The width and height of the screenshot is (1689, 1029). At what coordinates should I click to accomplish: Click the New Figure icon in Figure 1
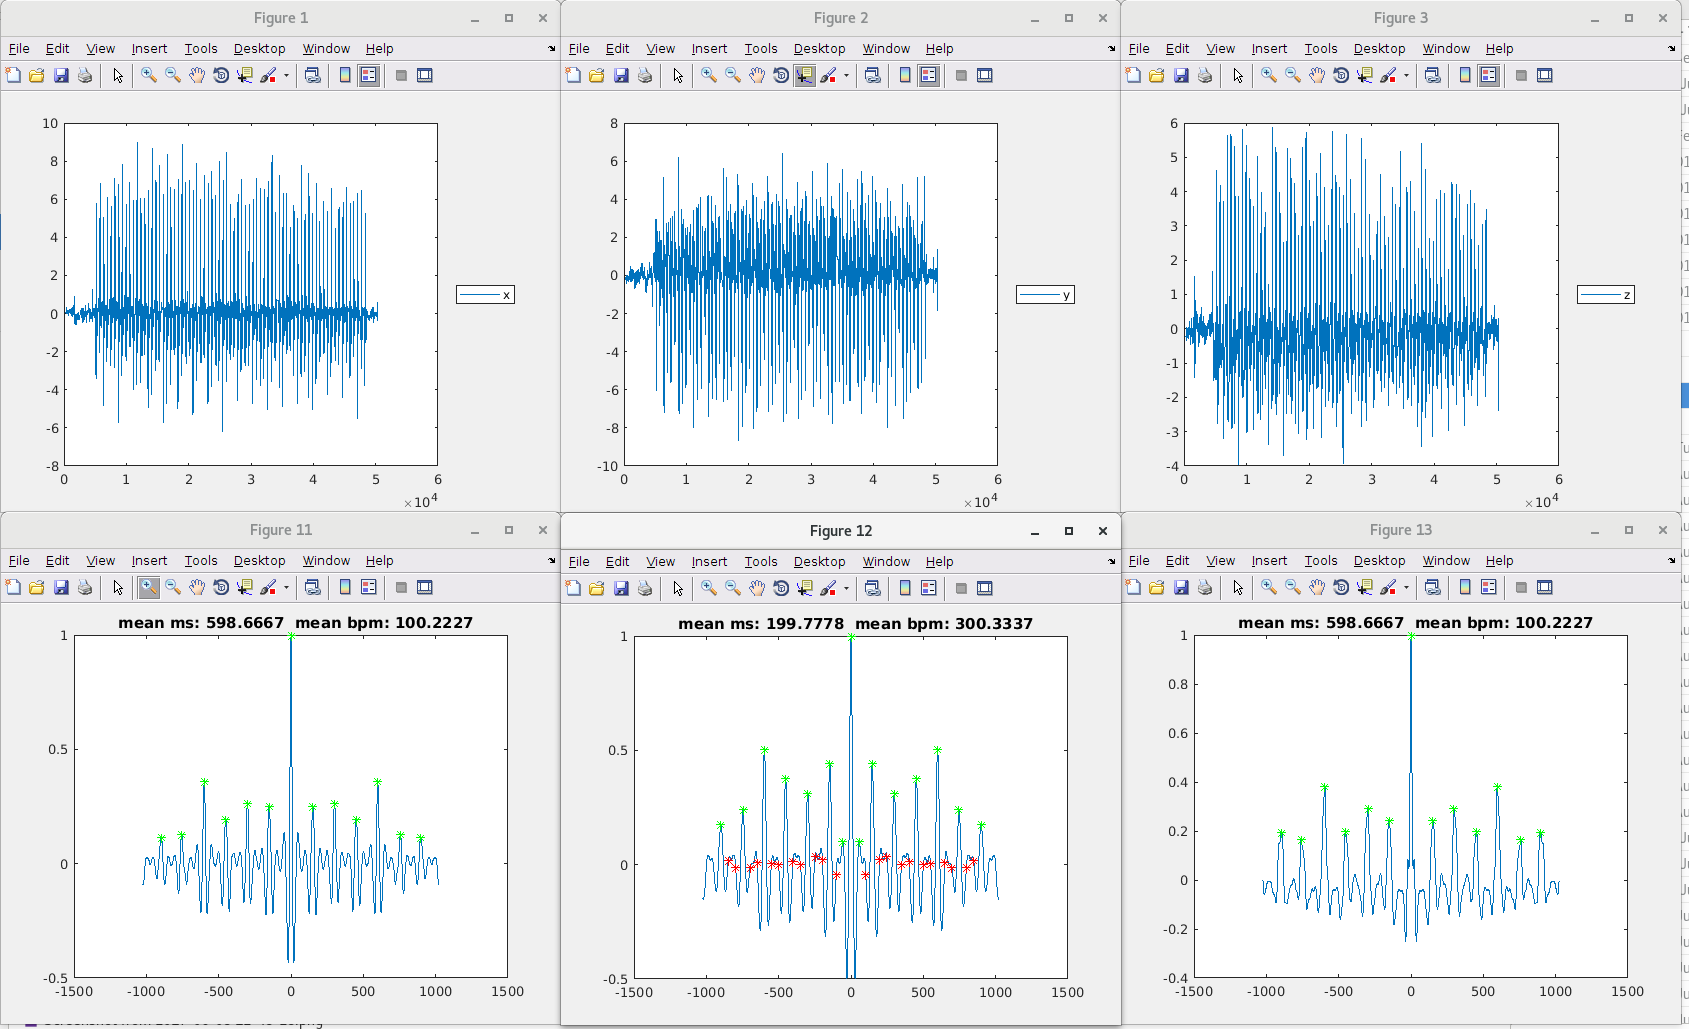[13, 75]
